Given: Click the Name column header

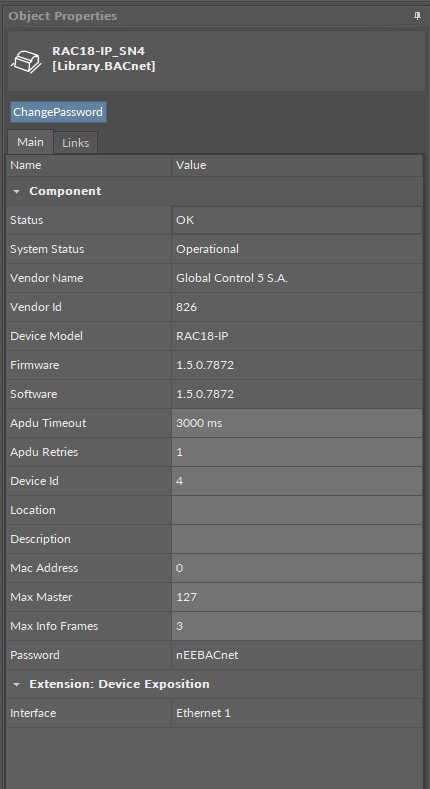Looking at the screenshot, I should click(89, 165).
